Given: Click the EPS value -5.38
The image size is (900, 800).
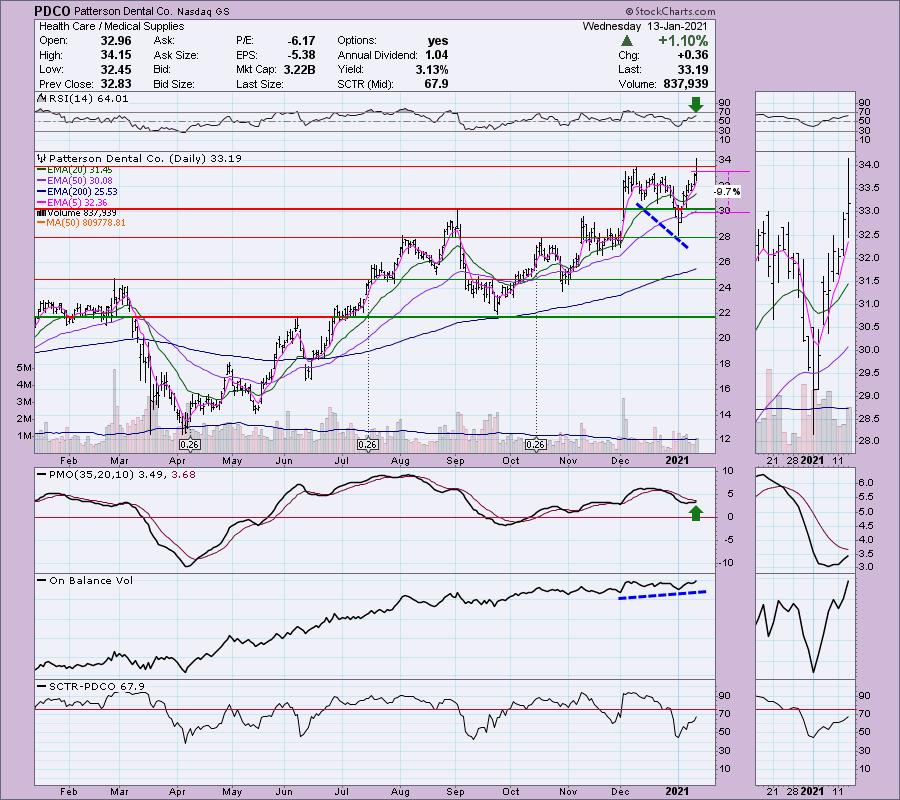Looking at the screenshot, I should tap(301, 55).
